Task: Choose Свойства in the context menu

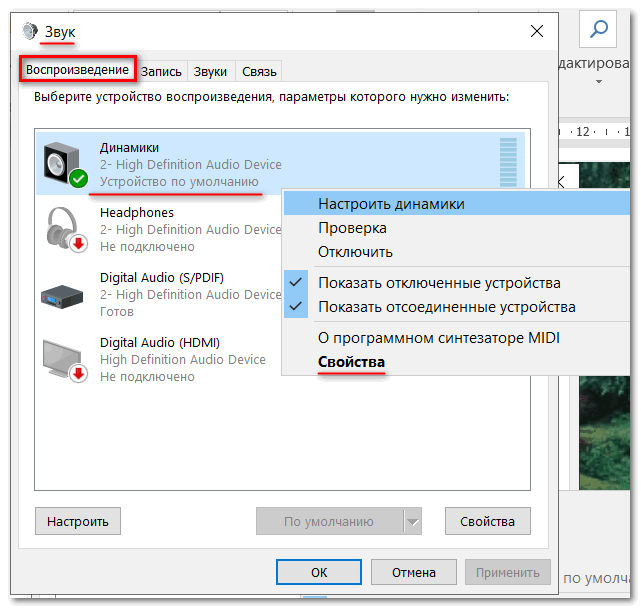Action: click(457, 362)
